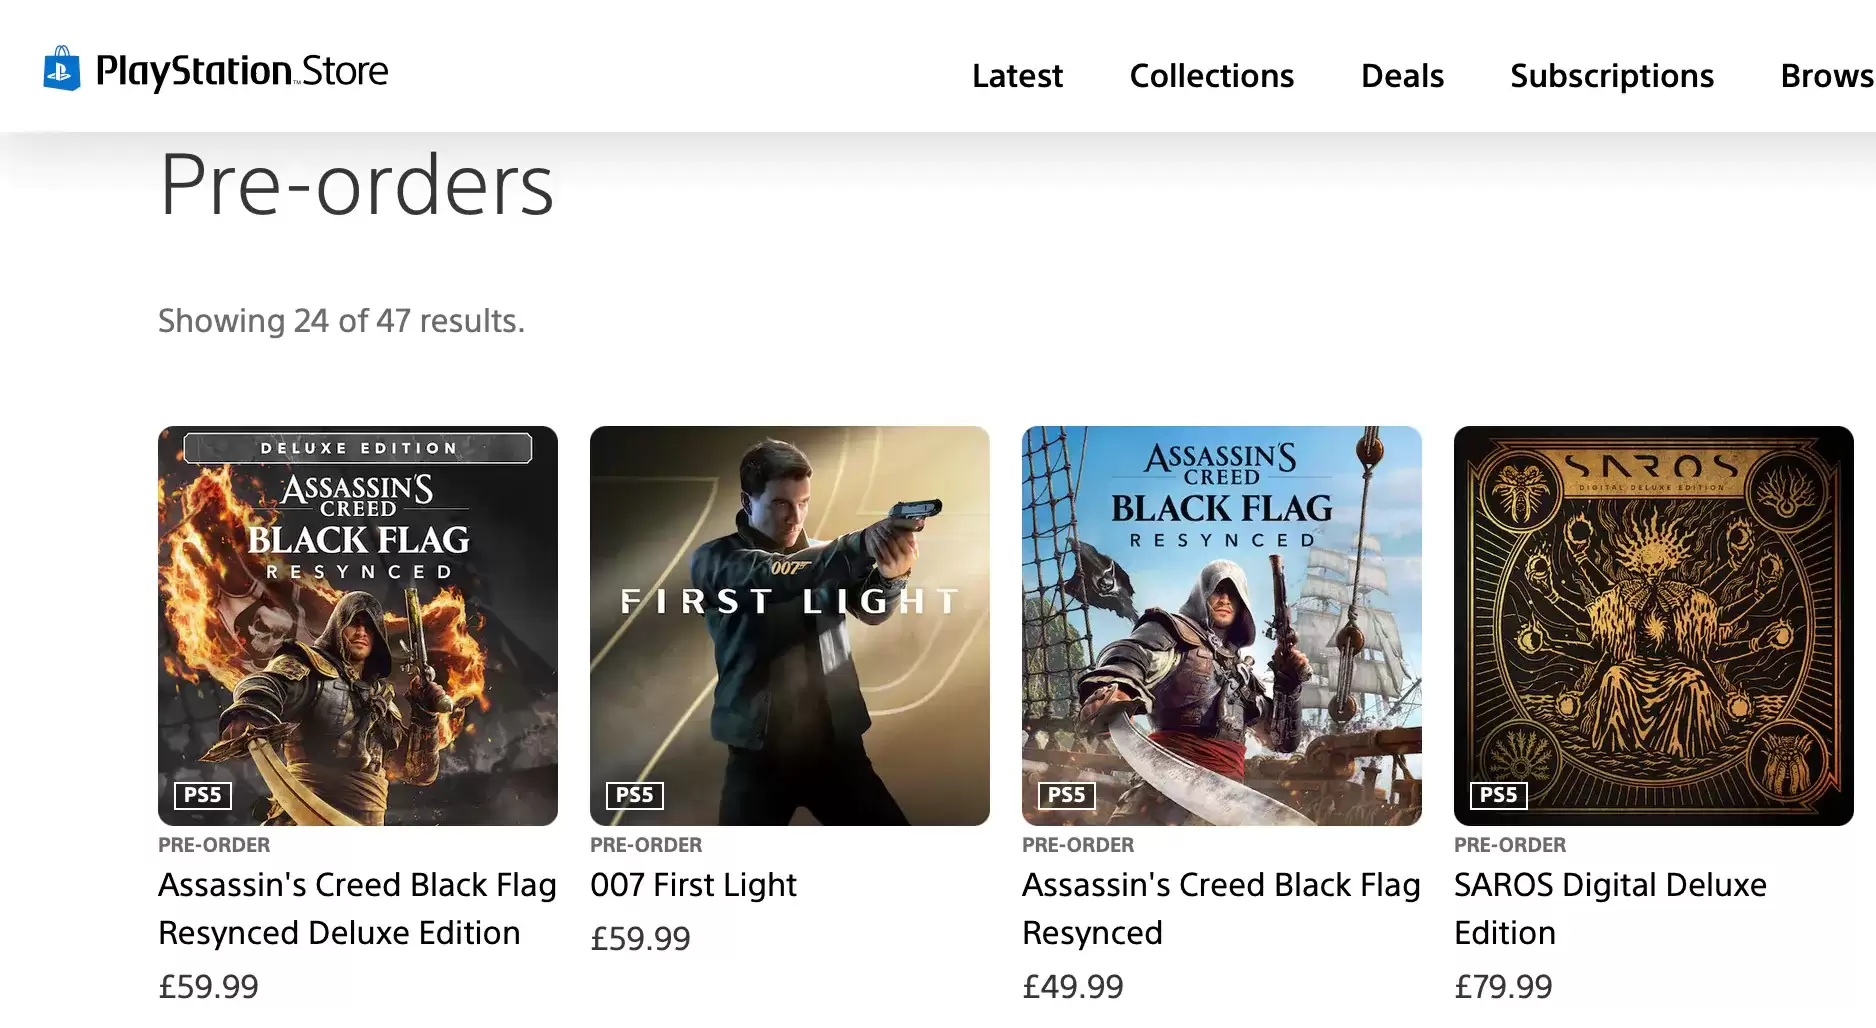Click the PlayStation Store wordmark text
This screenshot has width=1876, height=1028.
point(242,71)
